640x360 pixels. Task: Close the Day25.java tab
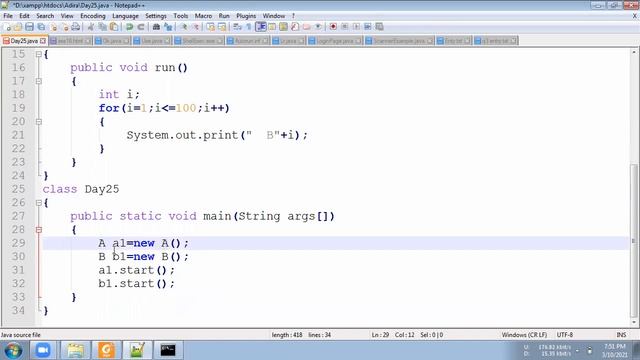43,41
